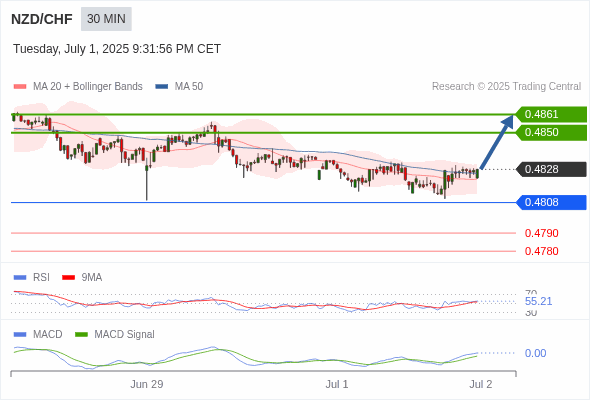Click the RSI legend blue marker

(x=20, y=278)
